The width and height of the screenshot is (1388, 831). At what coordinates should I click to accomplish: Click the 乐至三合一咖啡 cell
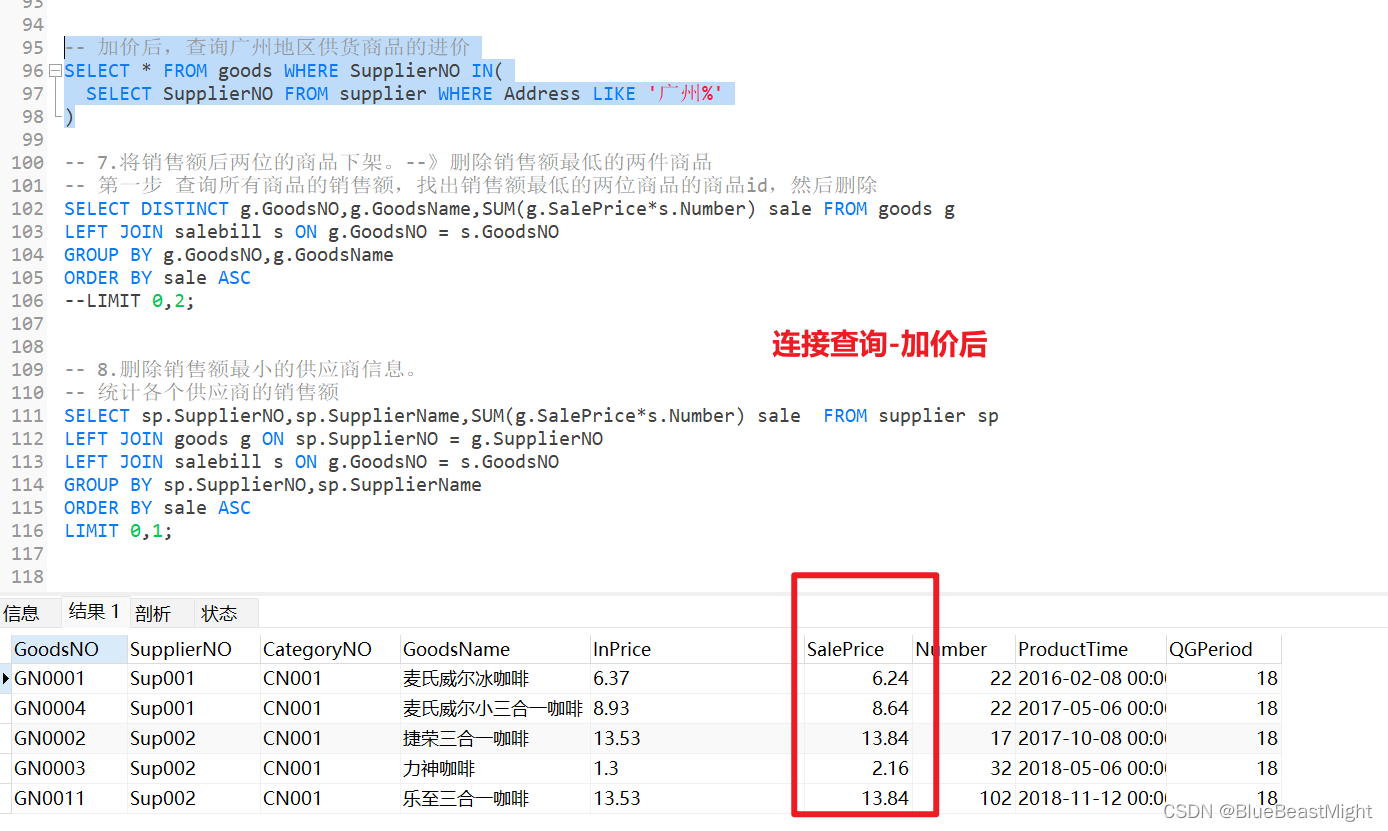click(495, 799)
